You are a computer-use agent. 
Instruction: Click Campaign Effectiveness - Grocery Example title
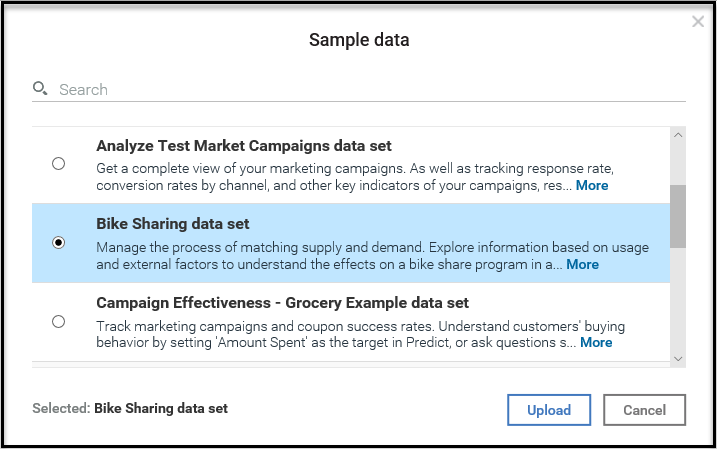282,302
